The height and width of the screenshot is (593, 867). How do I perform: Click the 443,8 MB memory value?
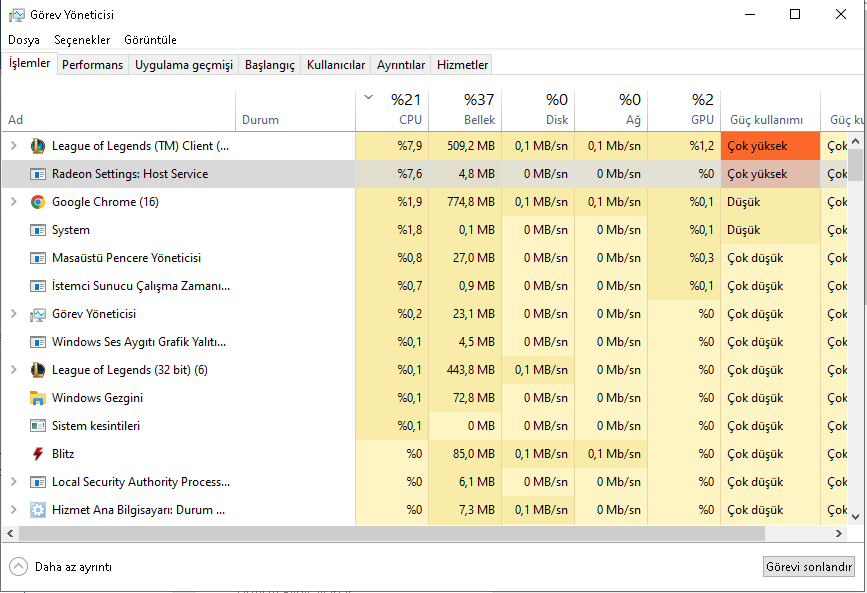click(471, 370)
